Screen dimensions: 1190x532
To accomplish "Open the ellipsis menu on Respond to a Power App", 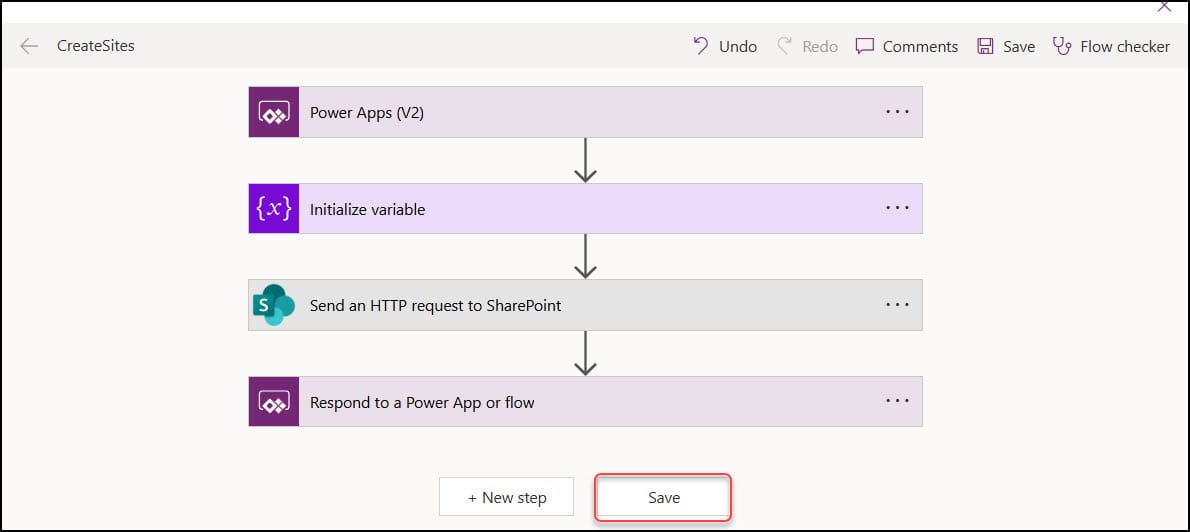I will [897, 401].
